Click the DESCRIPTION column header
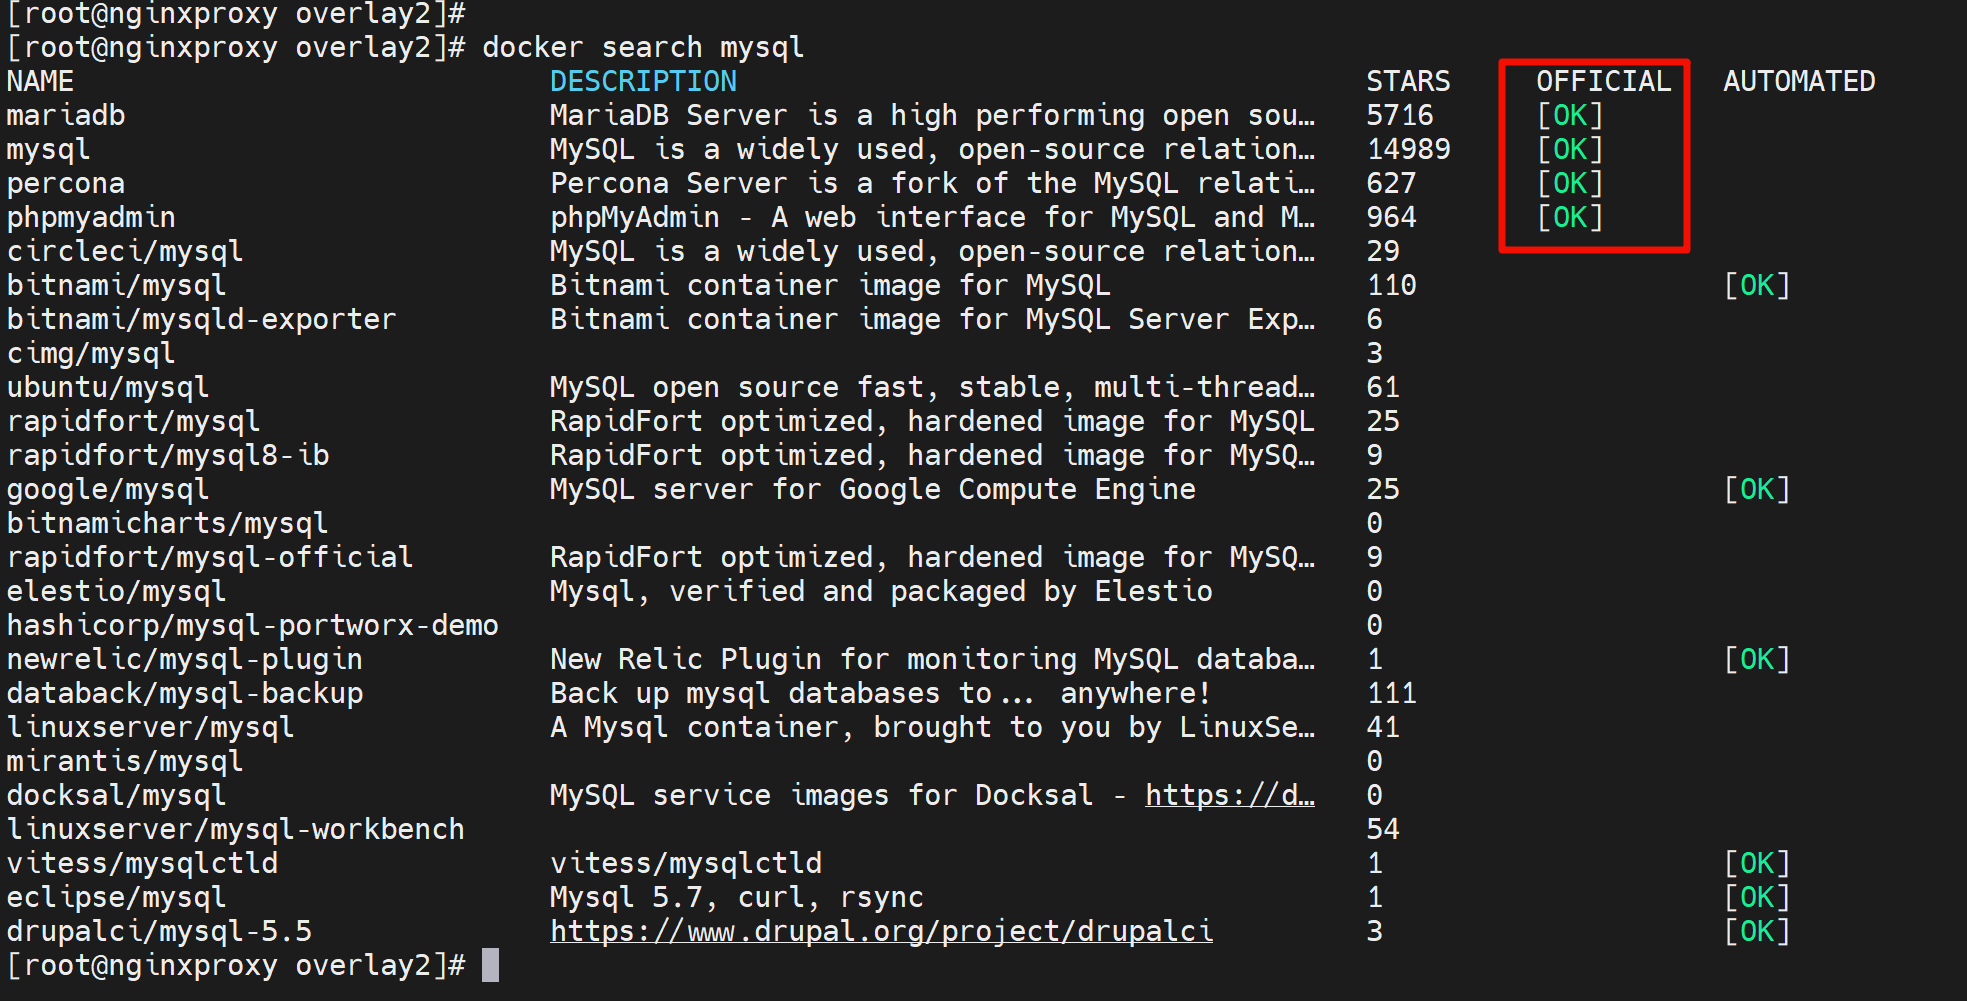Screen dimensions: 1967x1001 (643, 81)
